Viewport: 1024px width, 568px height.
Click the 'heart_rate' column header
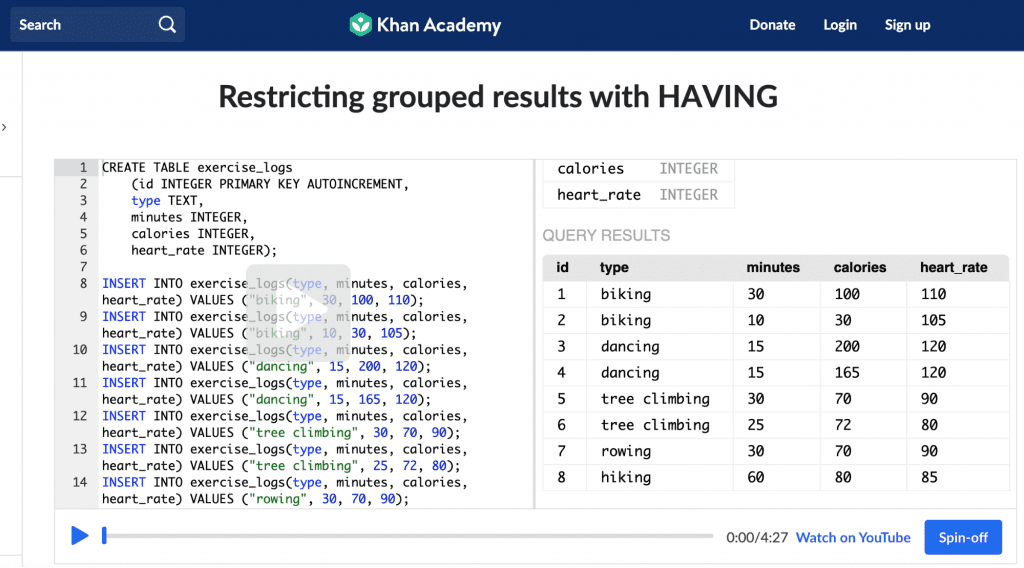pos(953,268)
